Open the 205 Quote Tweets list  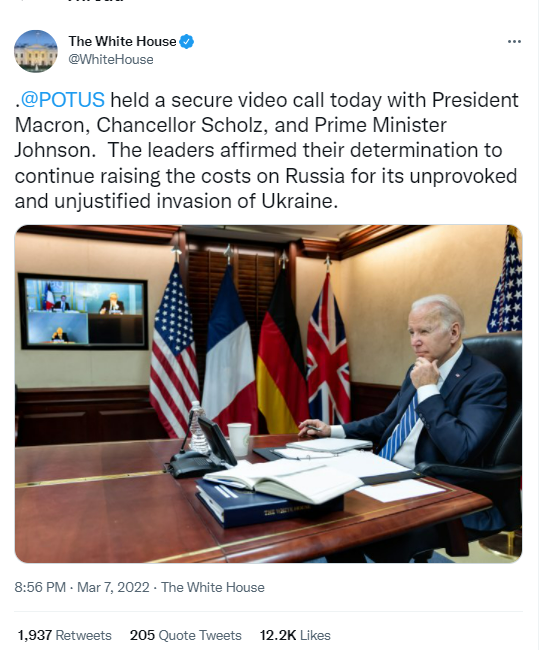(x=186, y=635)
